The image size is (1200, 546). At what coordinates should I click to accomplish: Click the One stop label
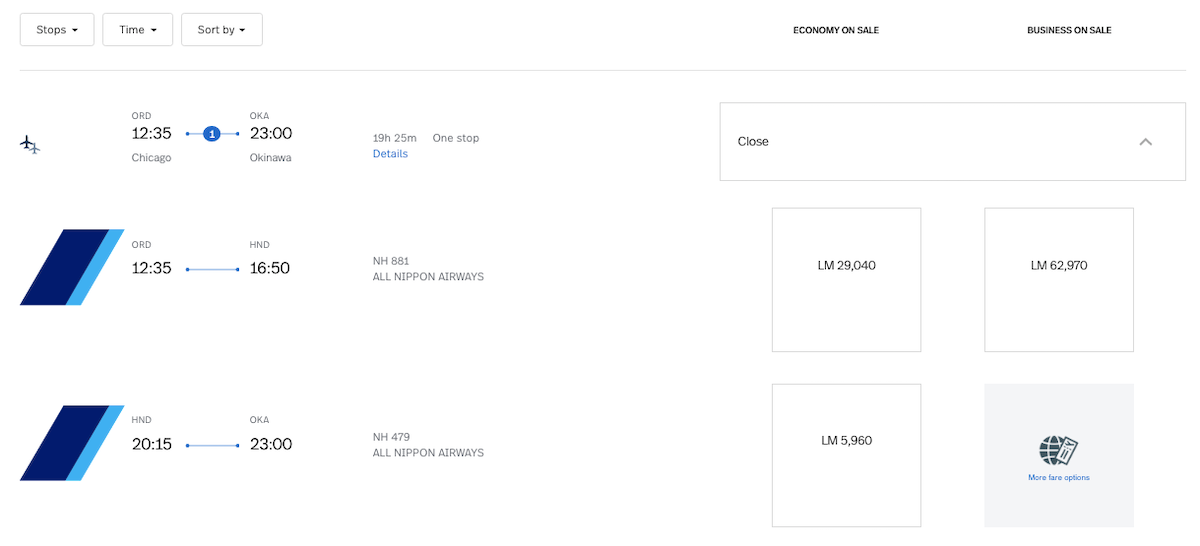pyautogui.click(x=456, y=138)
